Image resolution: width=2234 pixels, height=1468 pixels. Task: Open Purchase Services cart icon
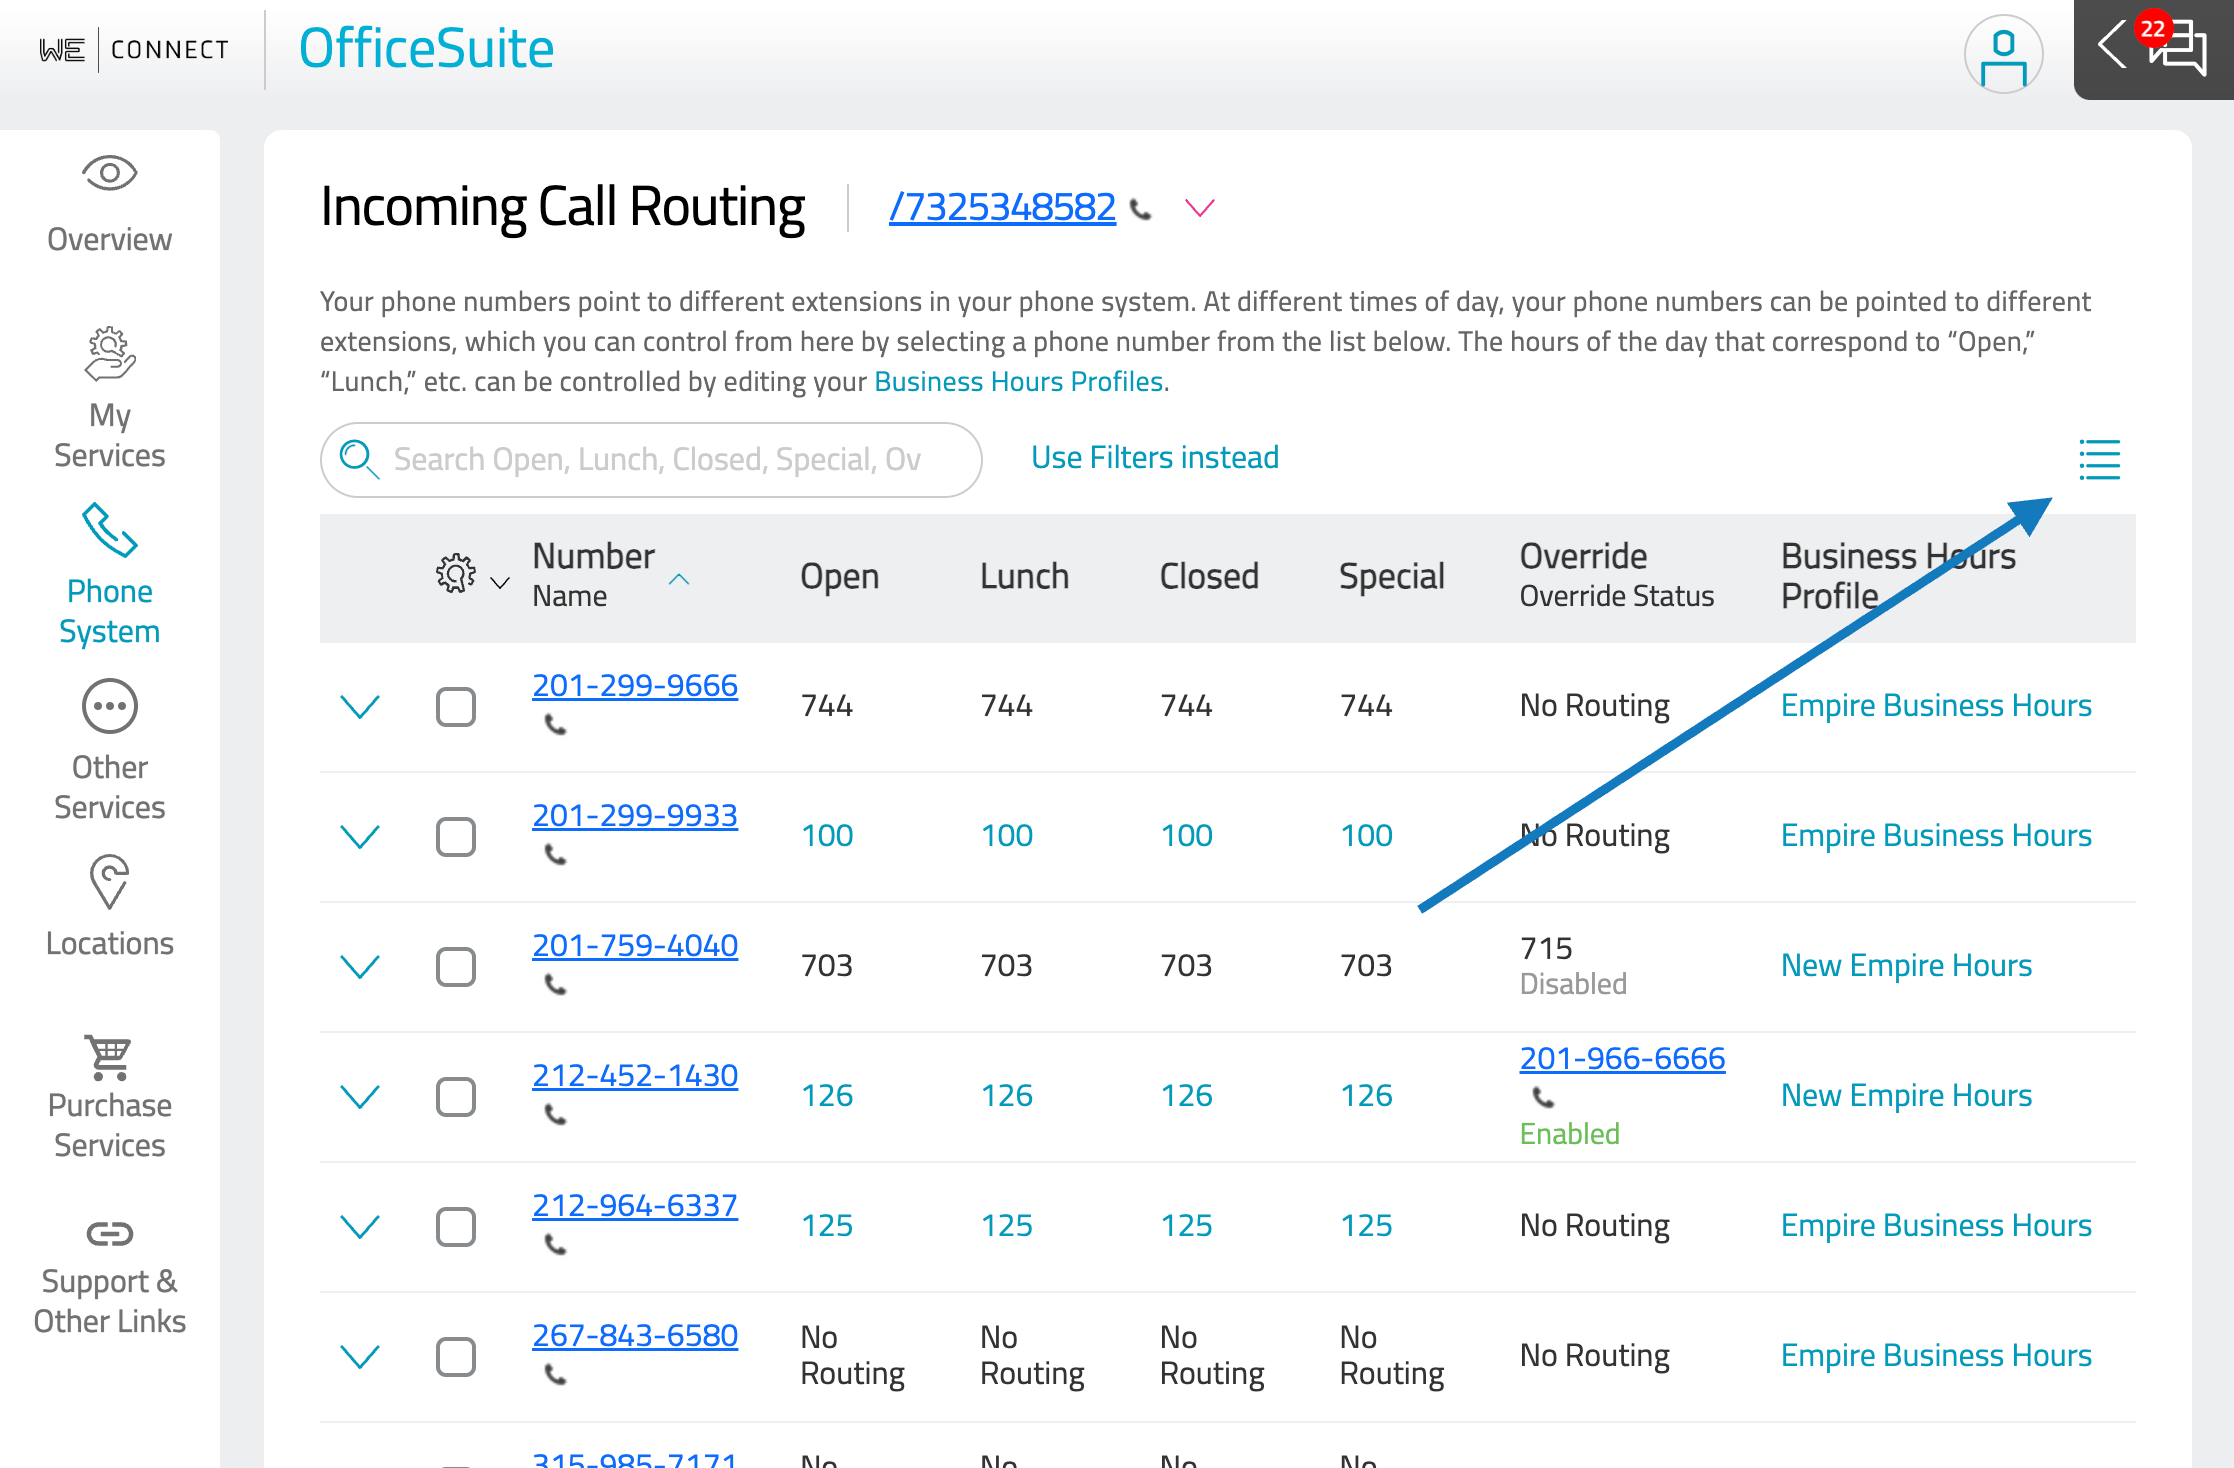pos(109,1058)
